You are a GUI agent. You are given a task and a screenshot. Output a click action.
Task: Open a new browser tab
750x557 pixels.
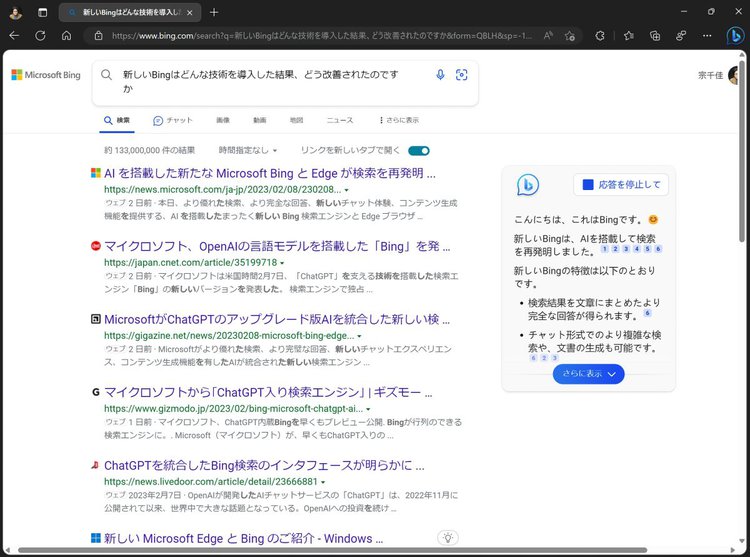click(214, 12)
